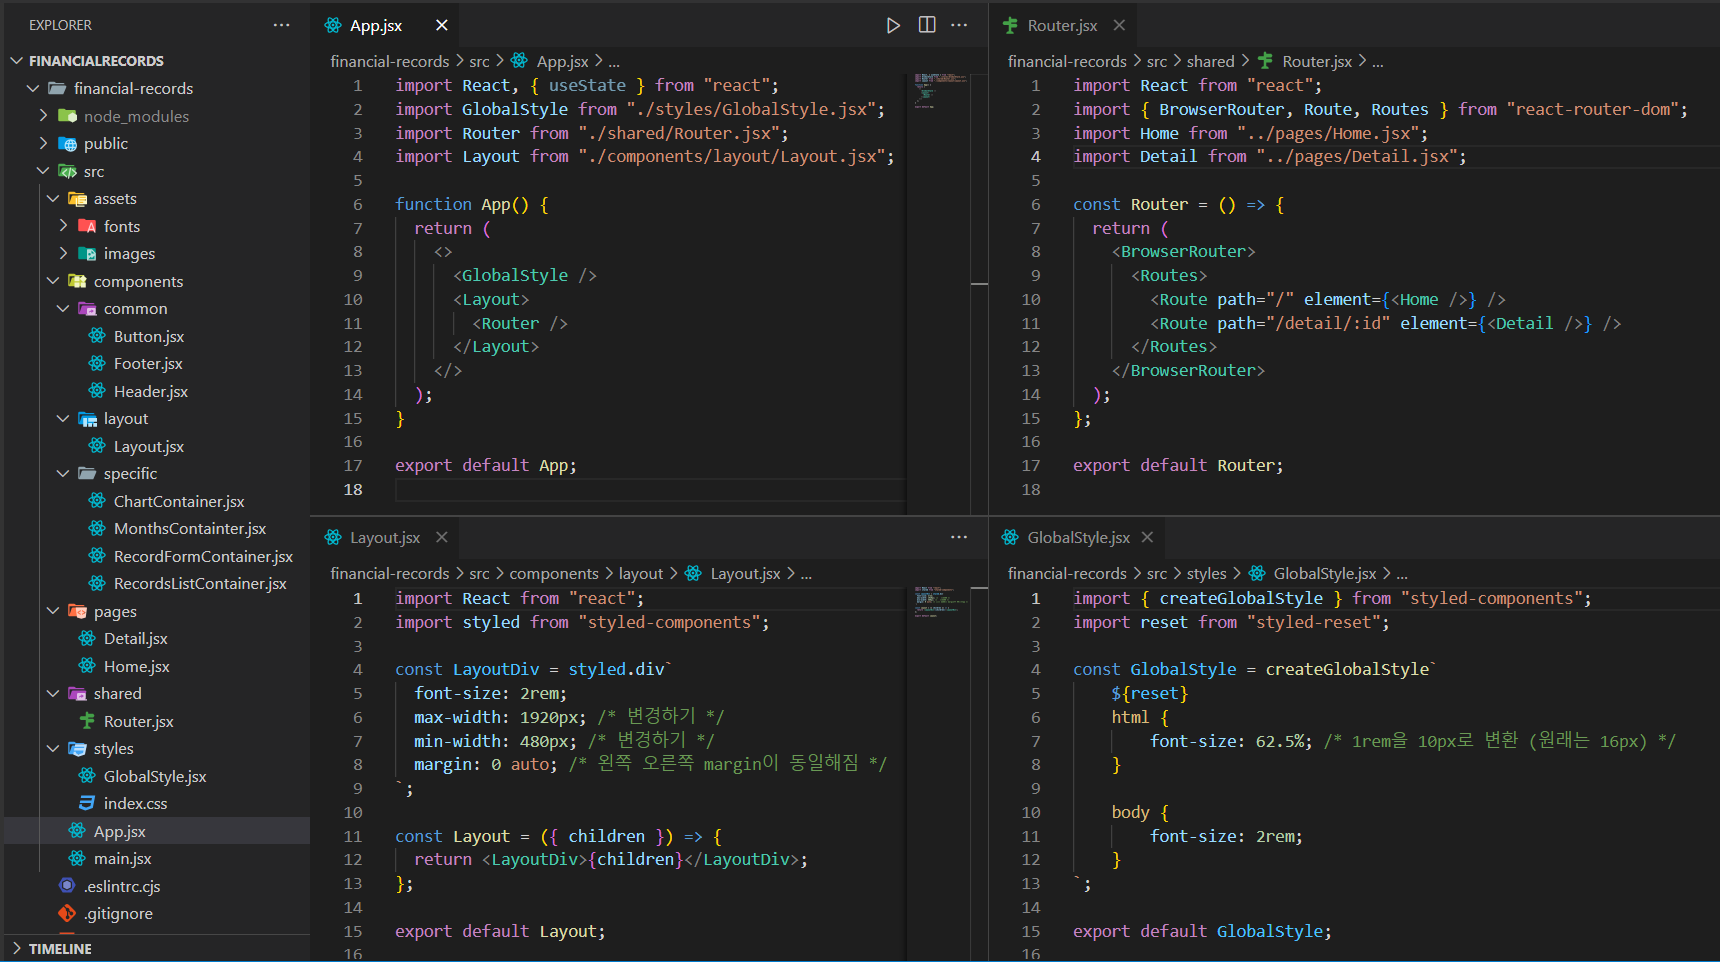Click 'components' breadcrumb in Layout.jsx editor
Image resolution: width=1720 pixels, height=962 pixels.
pos(554,573)
